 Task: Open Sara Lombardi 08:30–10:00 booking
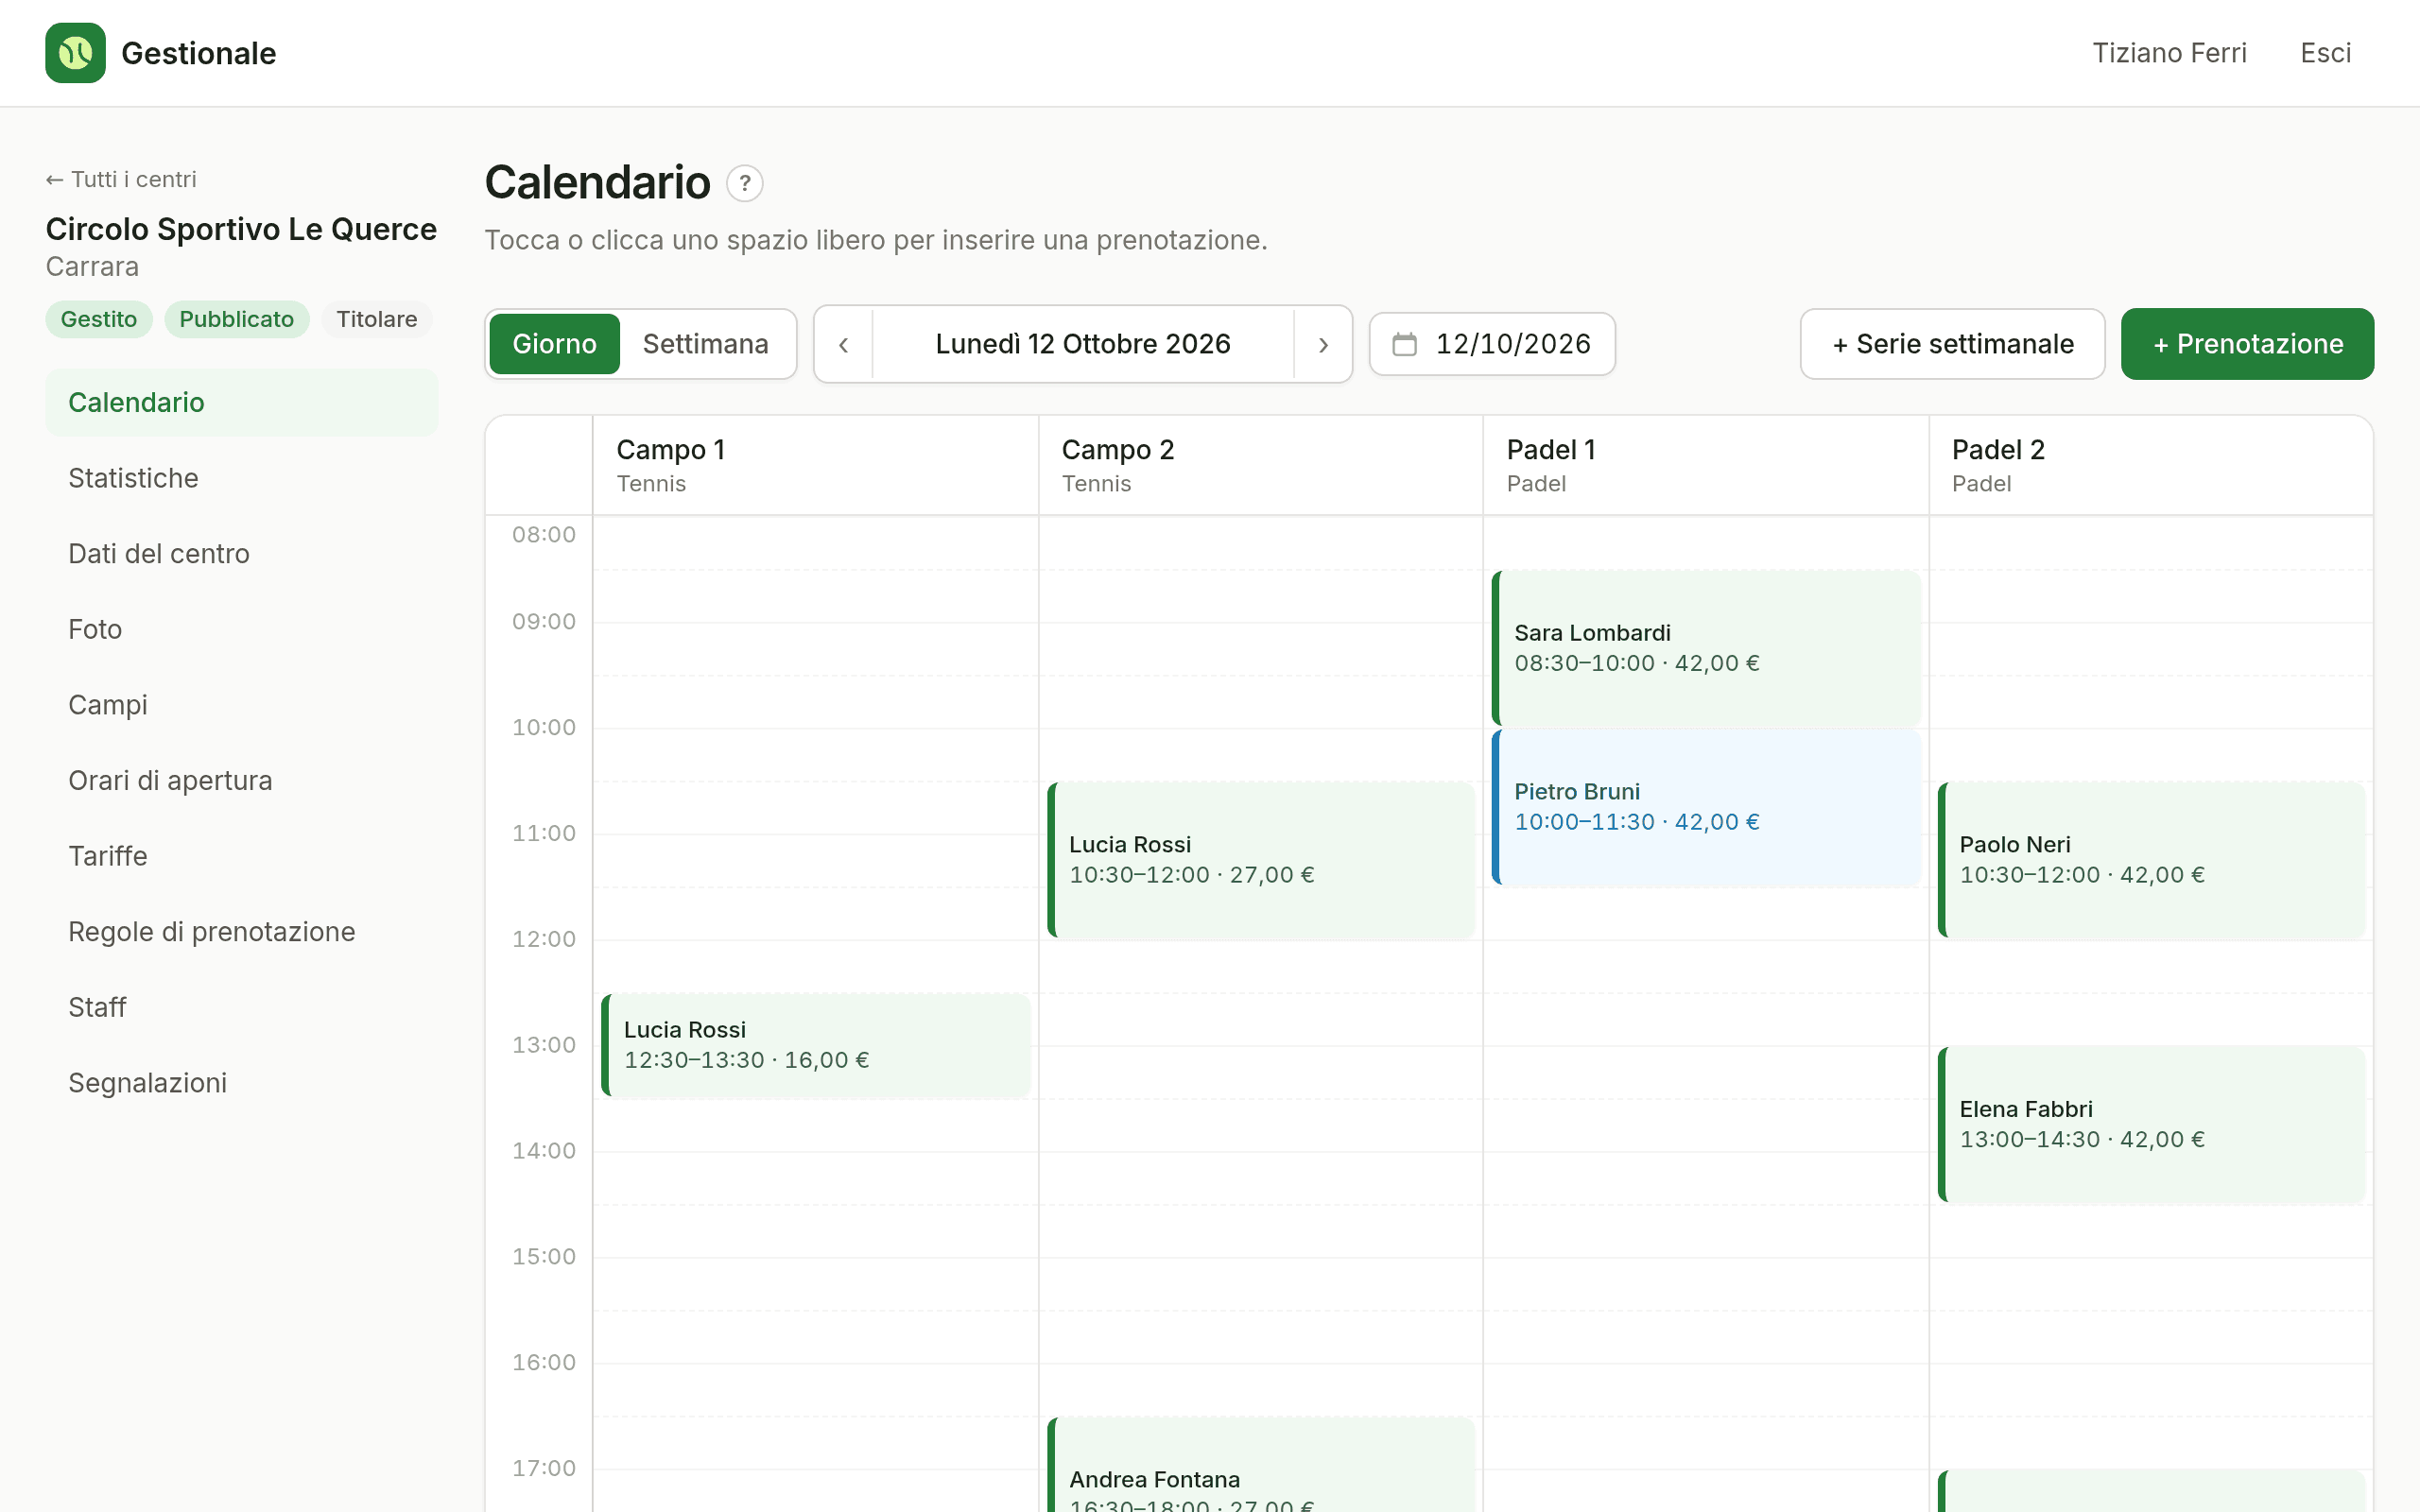[1706, 648]
